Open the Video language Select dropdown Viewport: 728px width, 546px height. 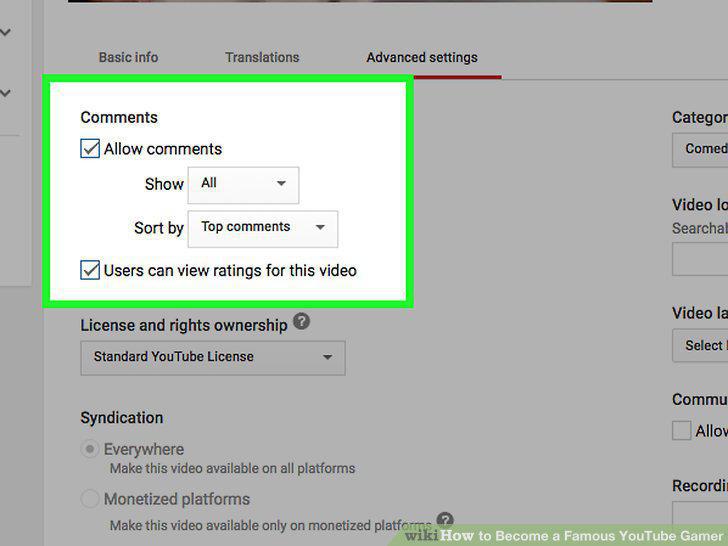pyautogui.click(x=700, y=345)
